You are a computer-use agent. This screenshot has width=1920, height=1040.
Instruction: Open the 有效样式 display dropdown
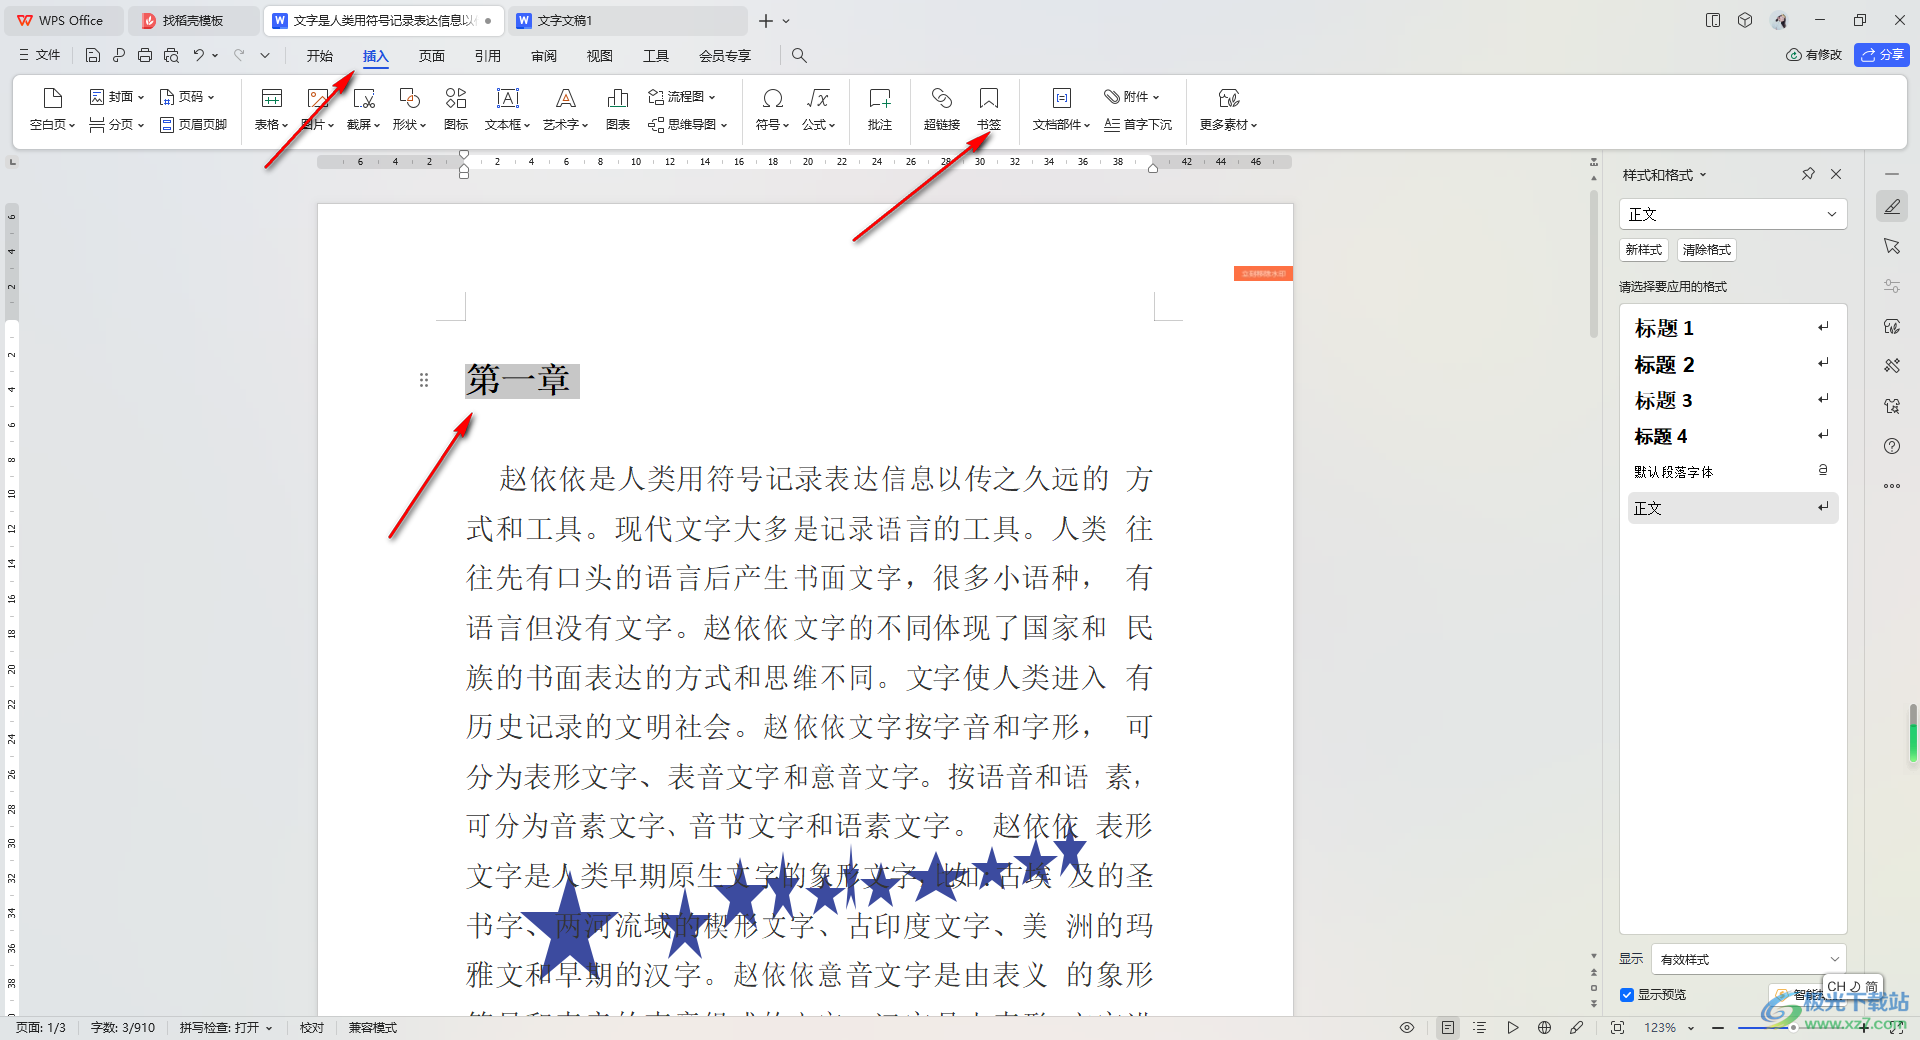[1748, 959]
